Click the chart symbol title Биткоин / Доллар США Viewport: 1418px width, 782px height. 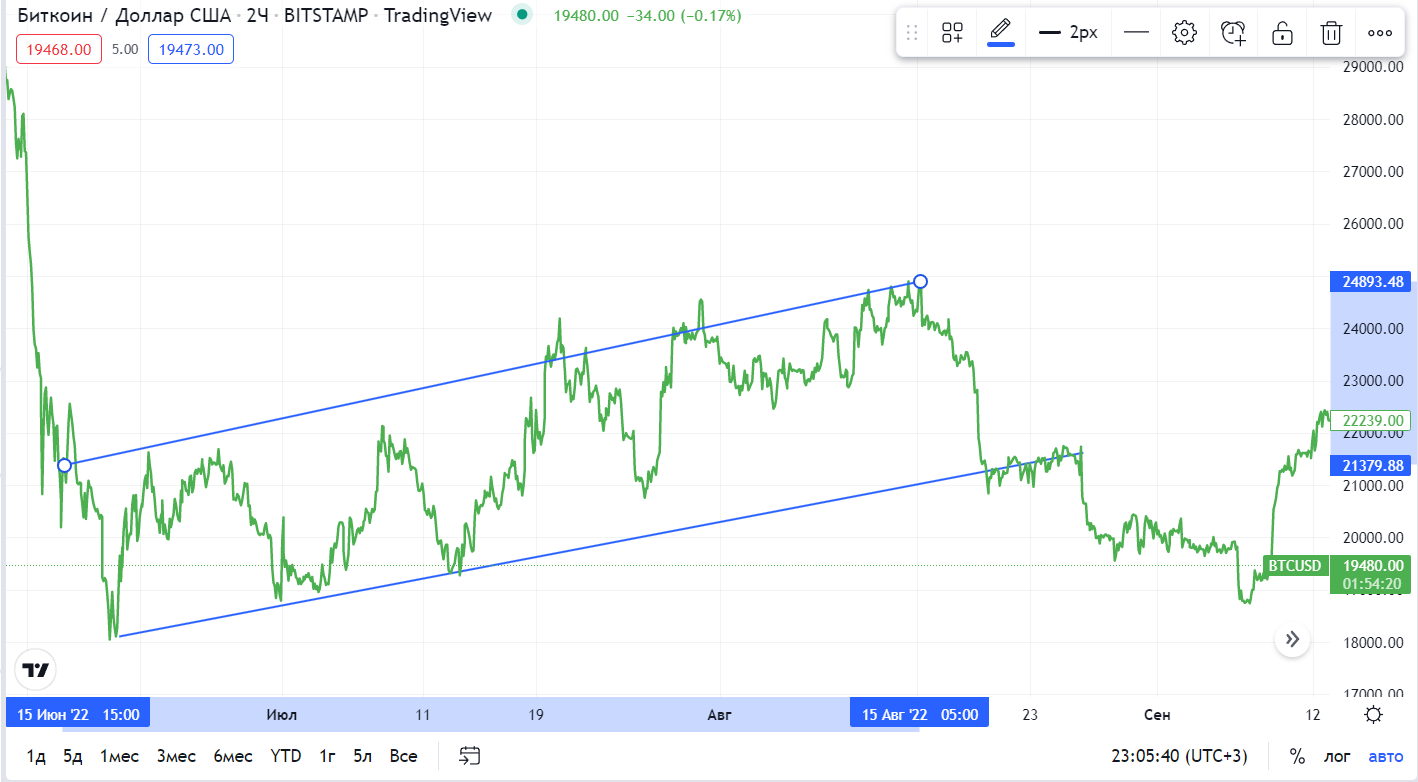click(x=124, y=15)
